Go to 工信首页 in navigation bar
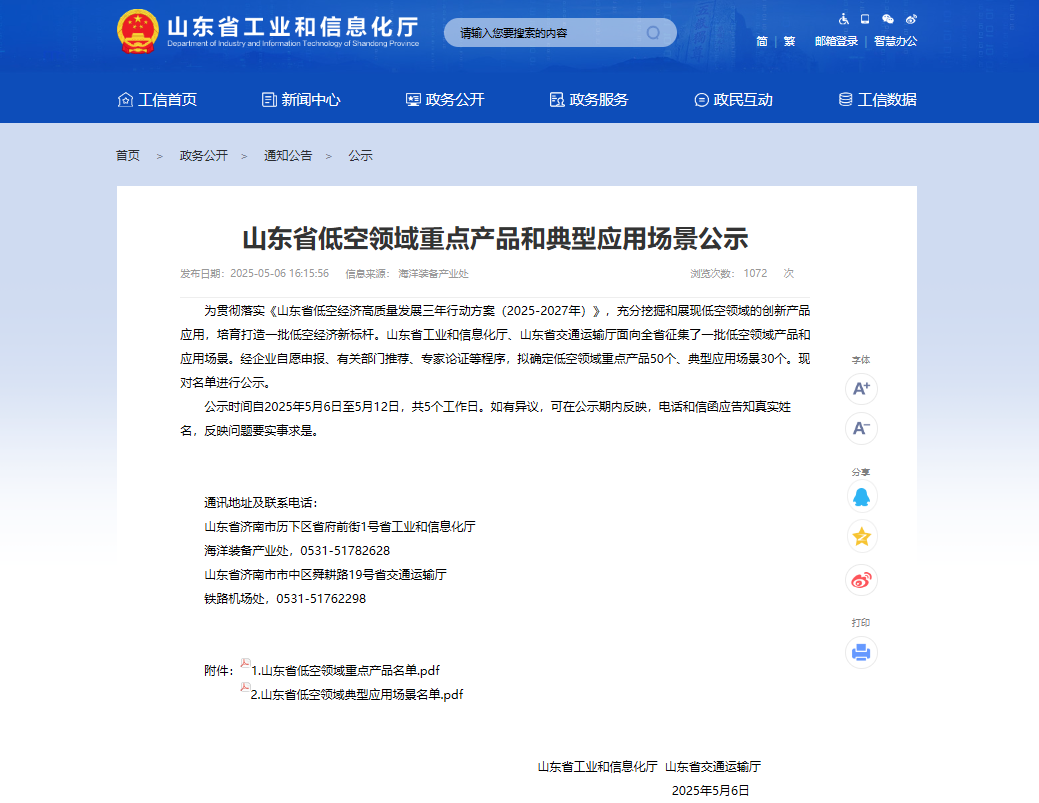The image size is (1039, 803). click(157, 99)
